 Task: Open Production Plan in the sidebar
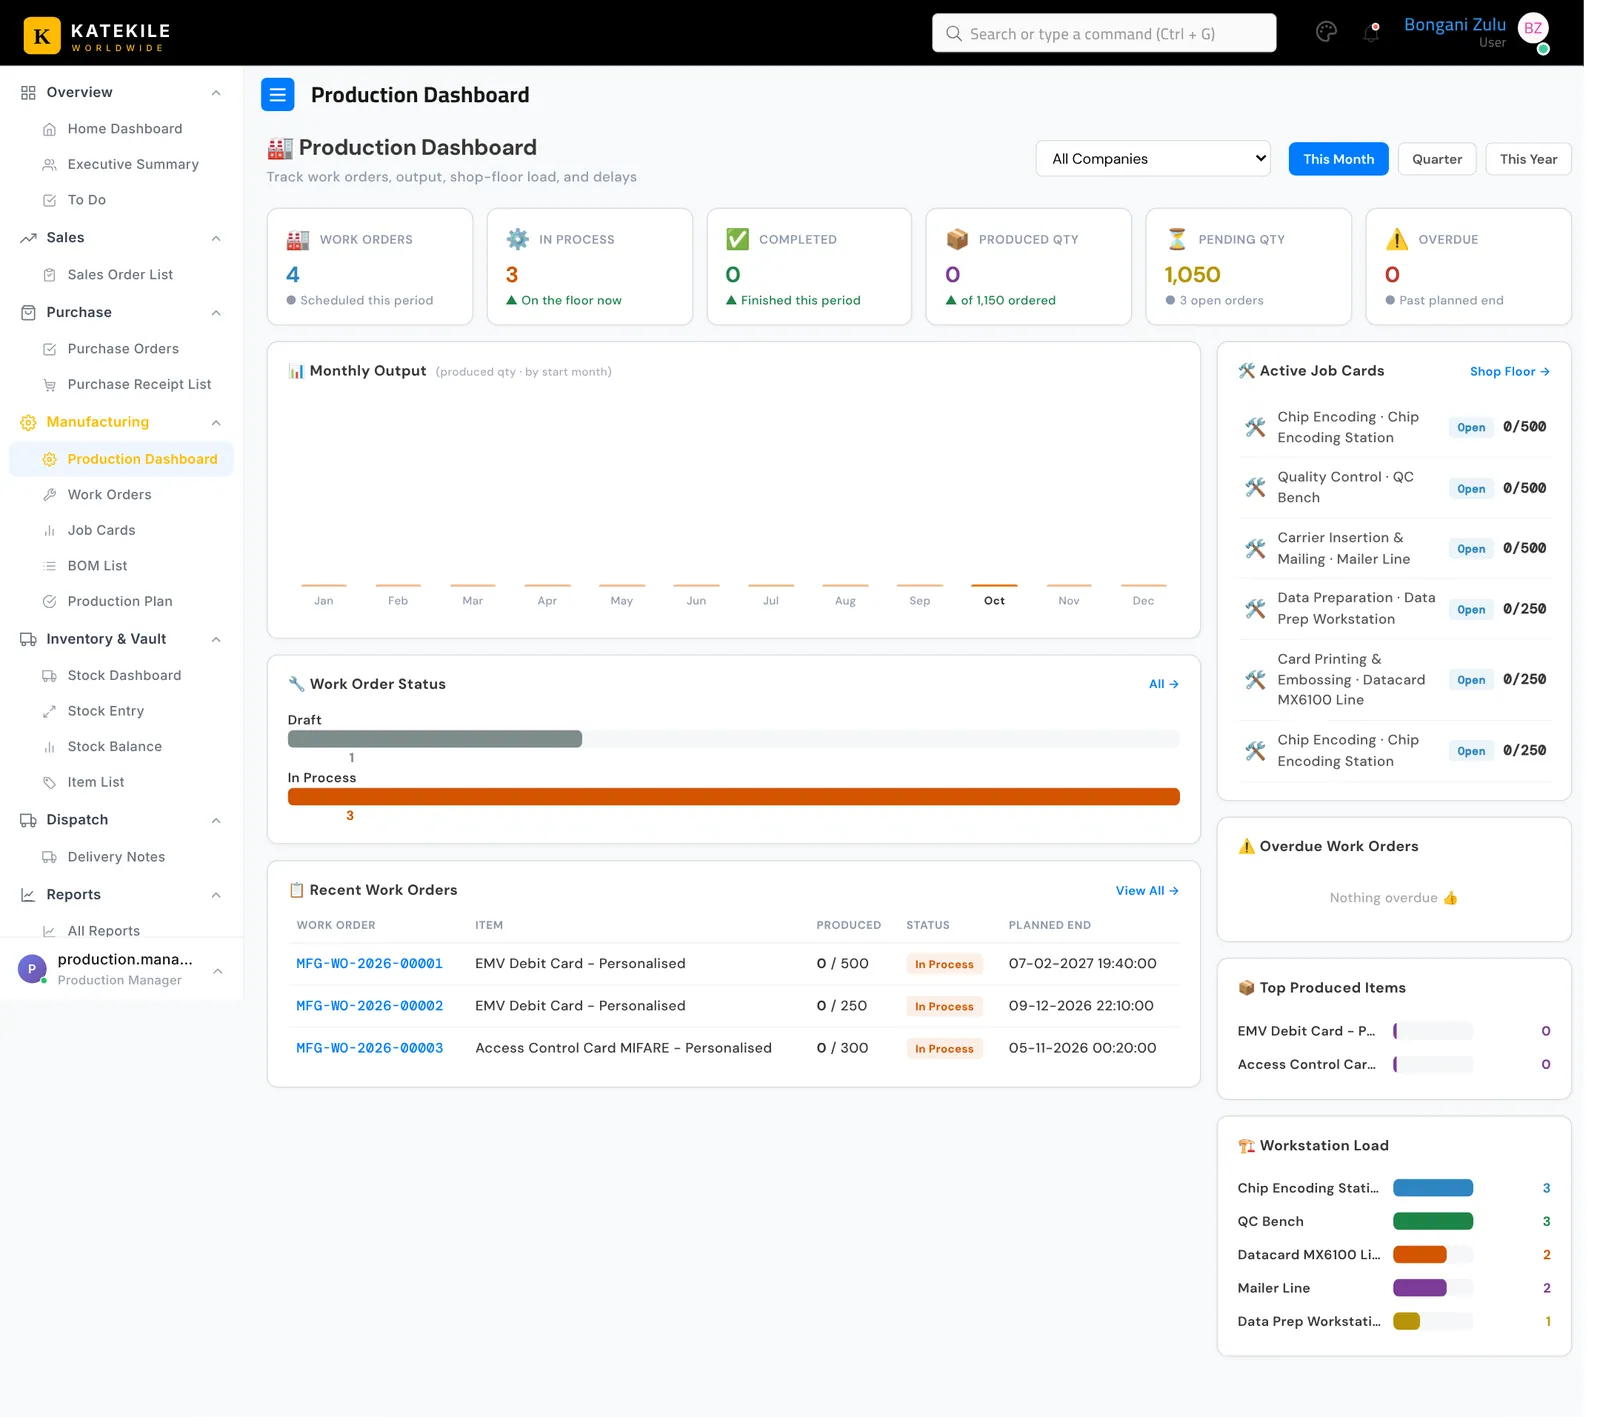pyautogui.click(x=120, y=601)
